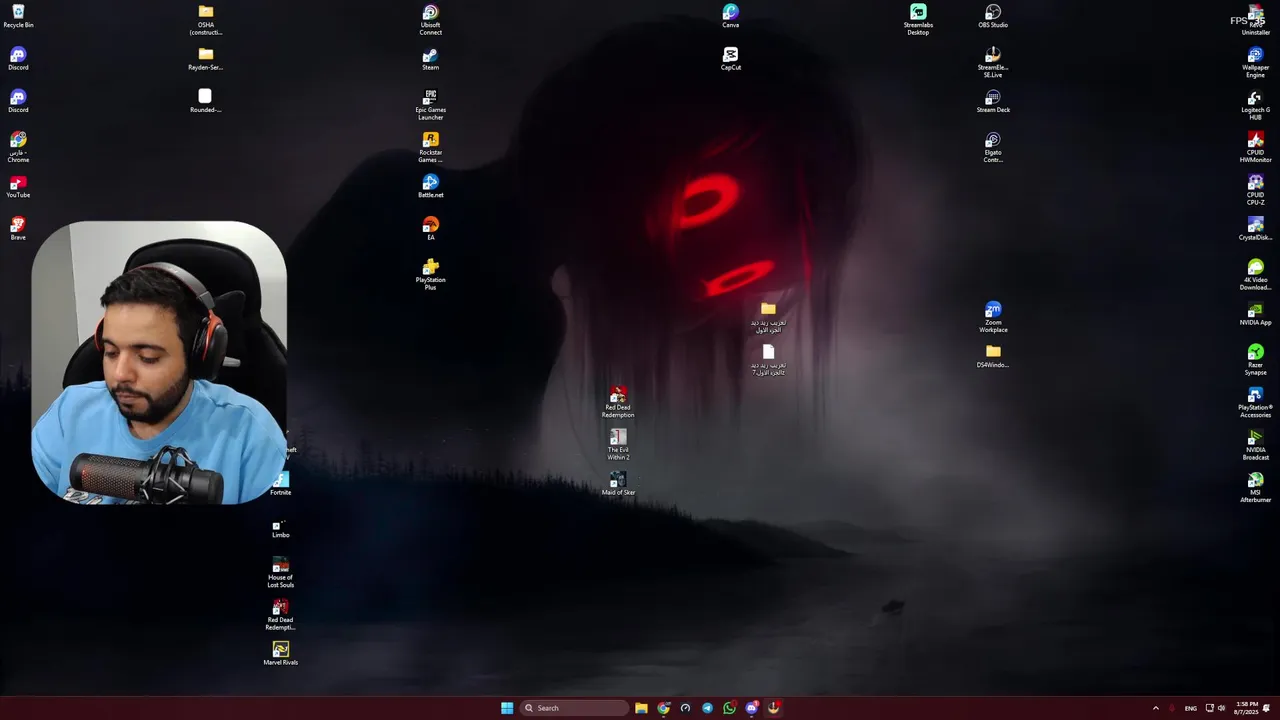1280x720 pixels.
Task: Select the Stream Deck shortcut
Action: tap(993, 101)
